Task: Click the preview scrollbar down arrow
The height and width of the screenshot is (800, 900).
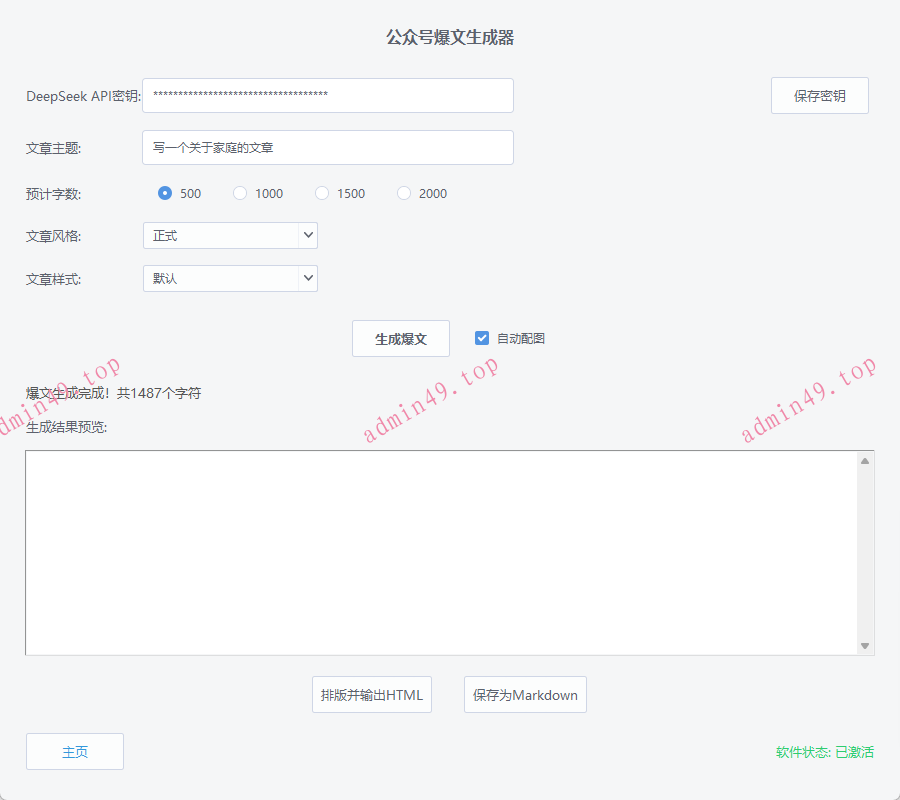Action: point(864,644)
